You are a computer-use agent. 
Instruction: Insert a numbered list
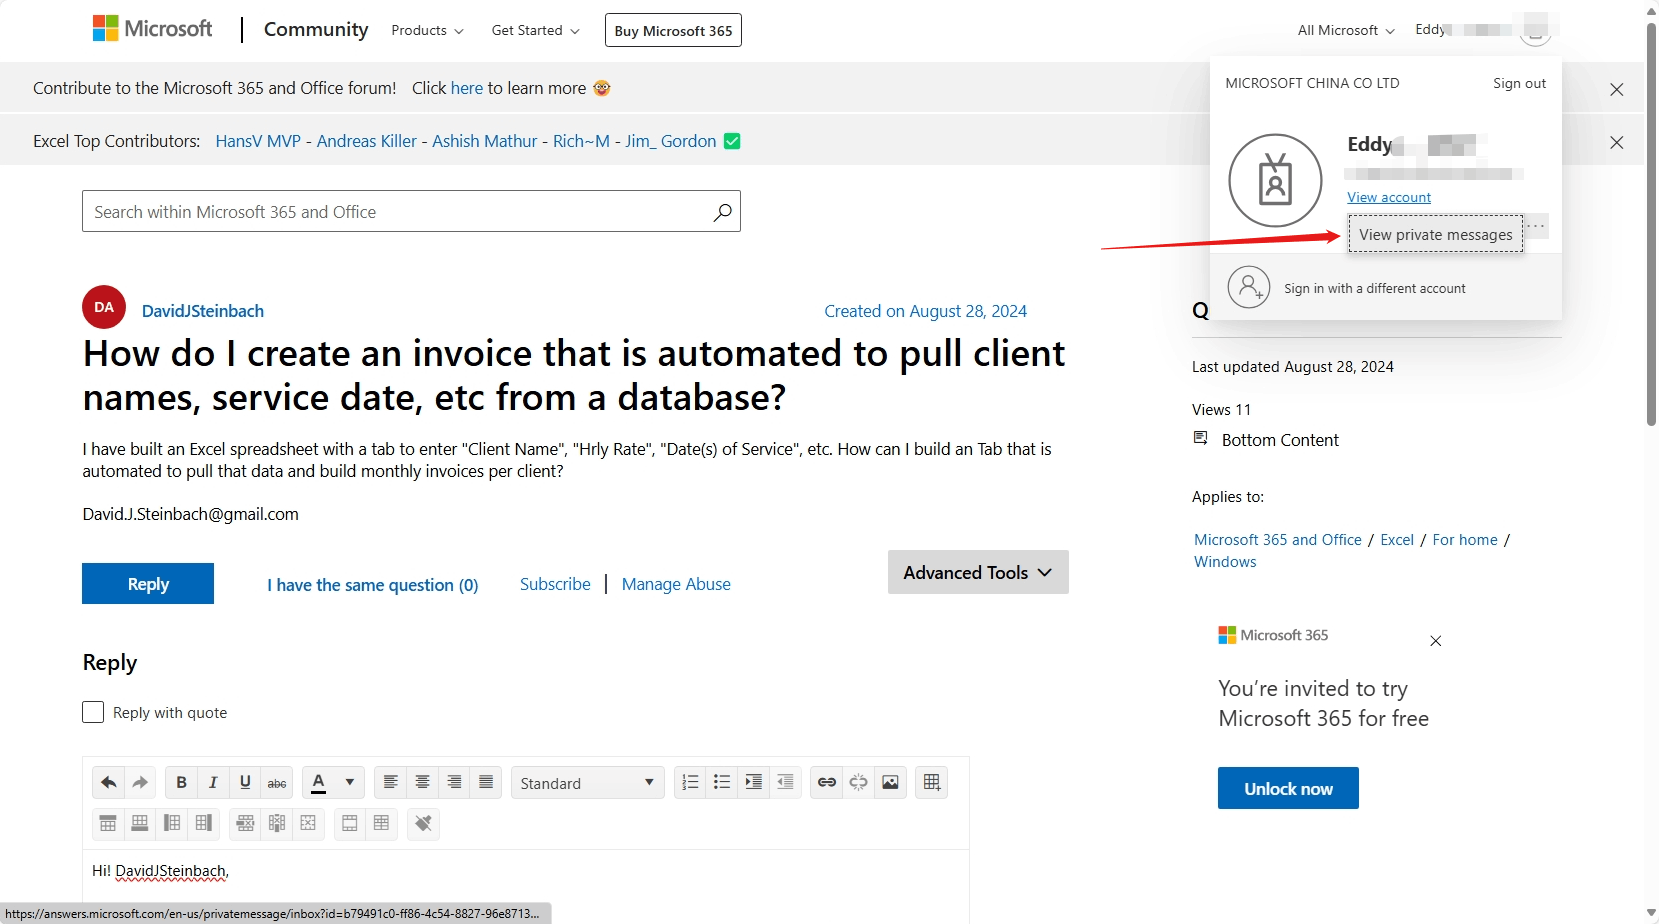[x=690, y=782]
